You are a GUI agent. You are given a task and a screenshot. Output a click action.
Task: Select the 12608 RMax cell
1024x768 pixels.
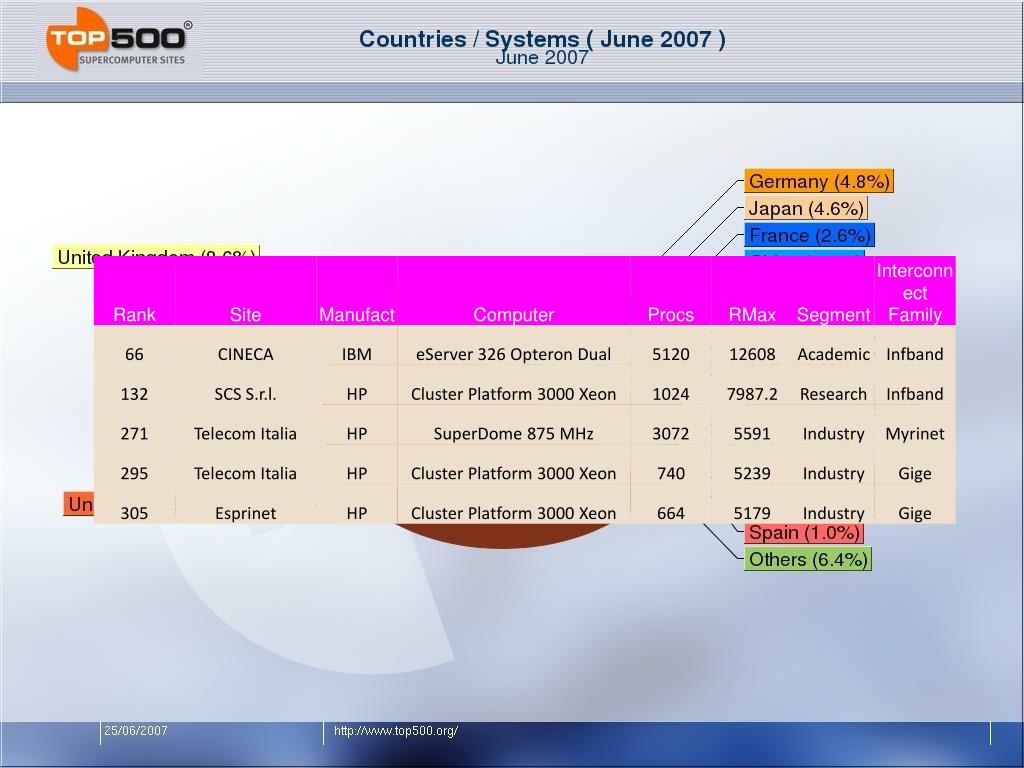(752, 354)
